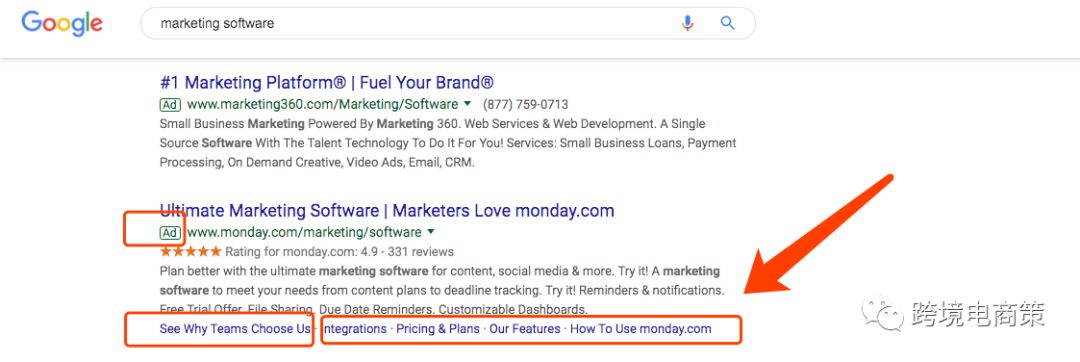
Task: Click the www.monday.com/marketing/software URL
Action: point(304,233)
